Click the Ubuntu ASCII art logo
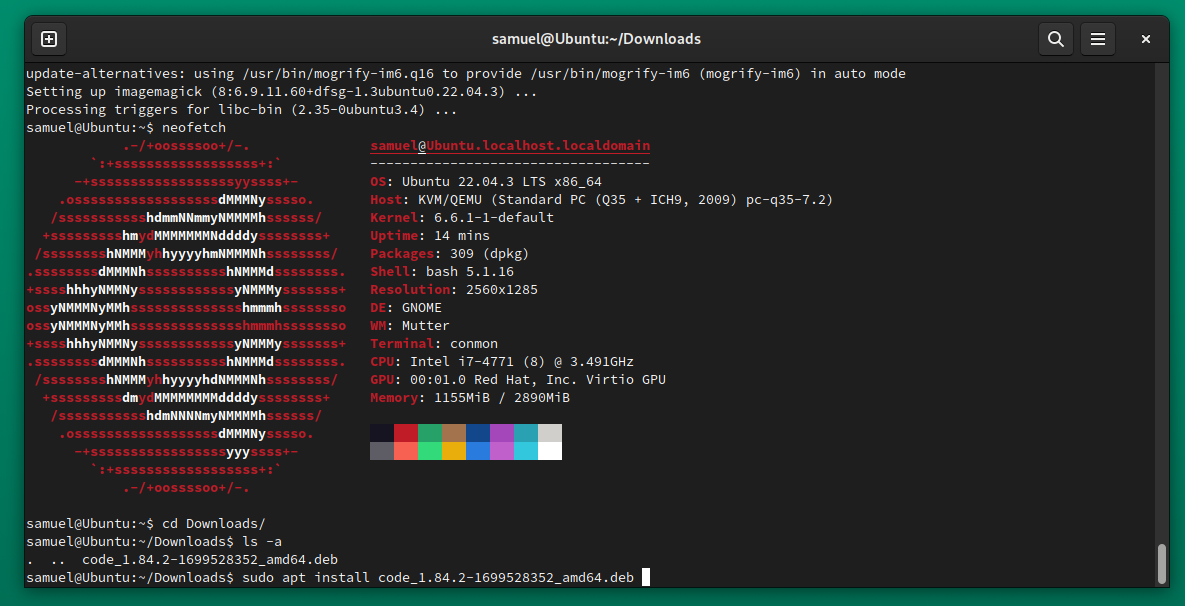Screen dimensions: 1185x606 point(186,317)
